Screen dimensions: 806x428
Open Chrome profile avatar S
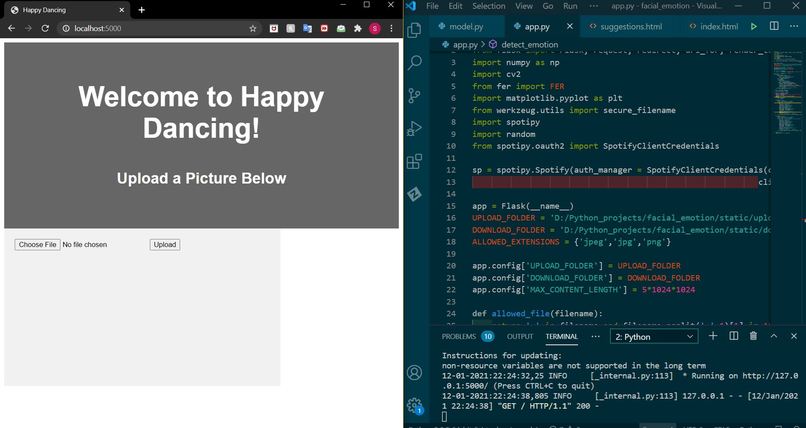pos(375,29)
